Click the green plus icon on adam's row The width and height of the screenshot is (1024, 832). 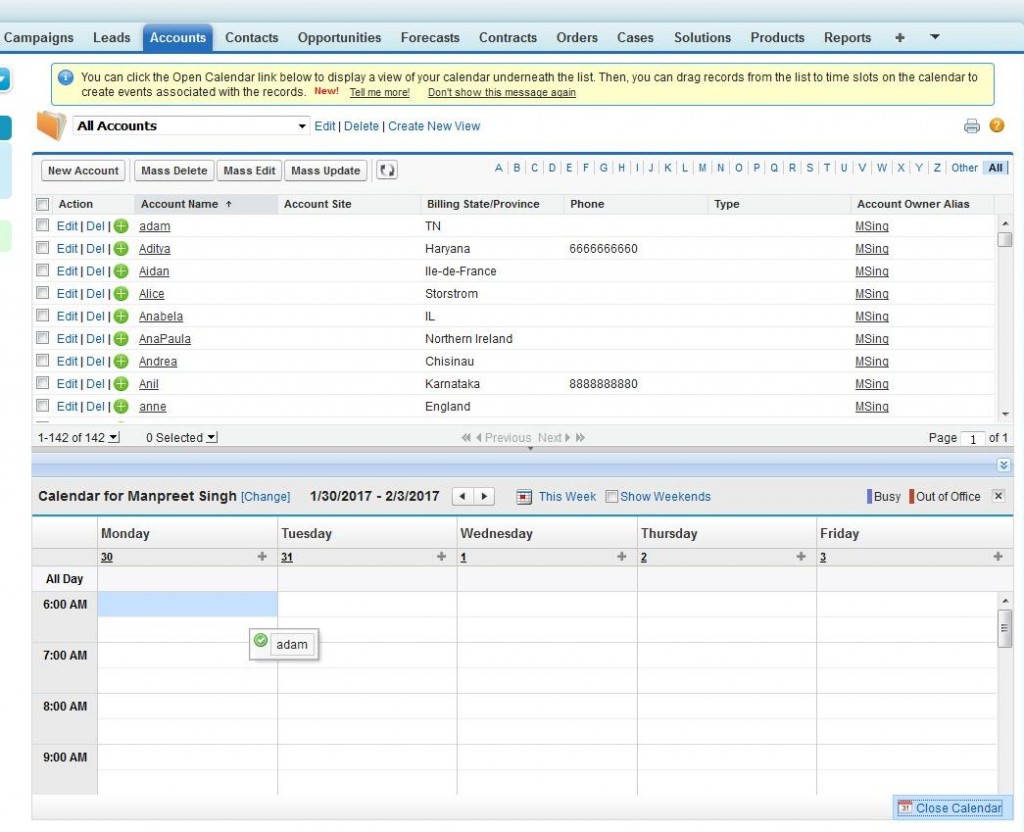tap(120, 226)
